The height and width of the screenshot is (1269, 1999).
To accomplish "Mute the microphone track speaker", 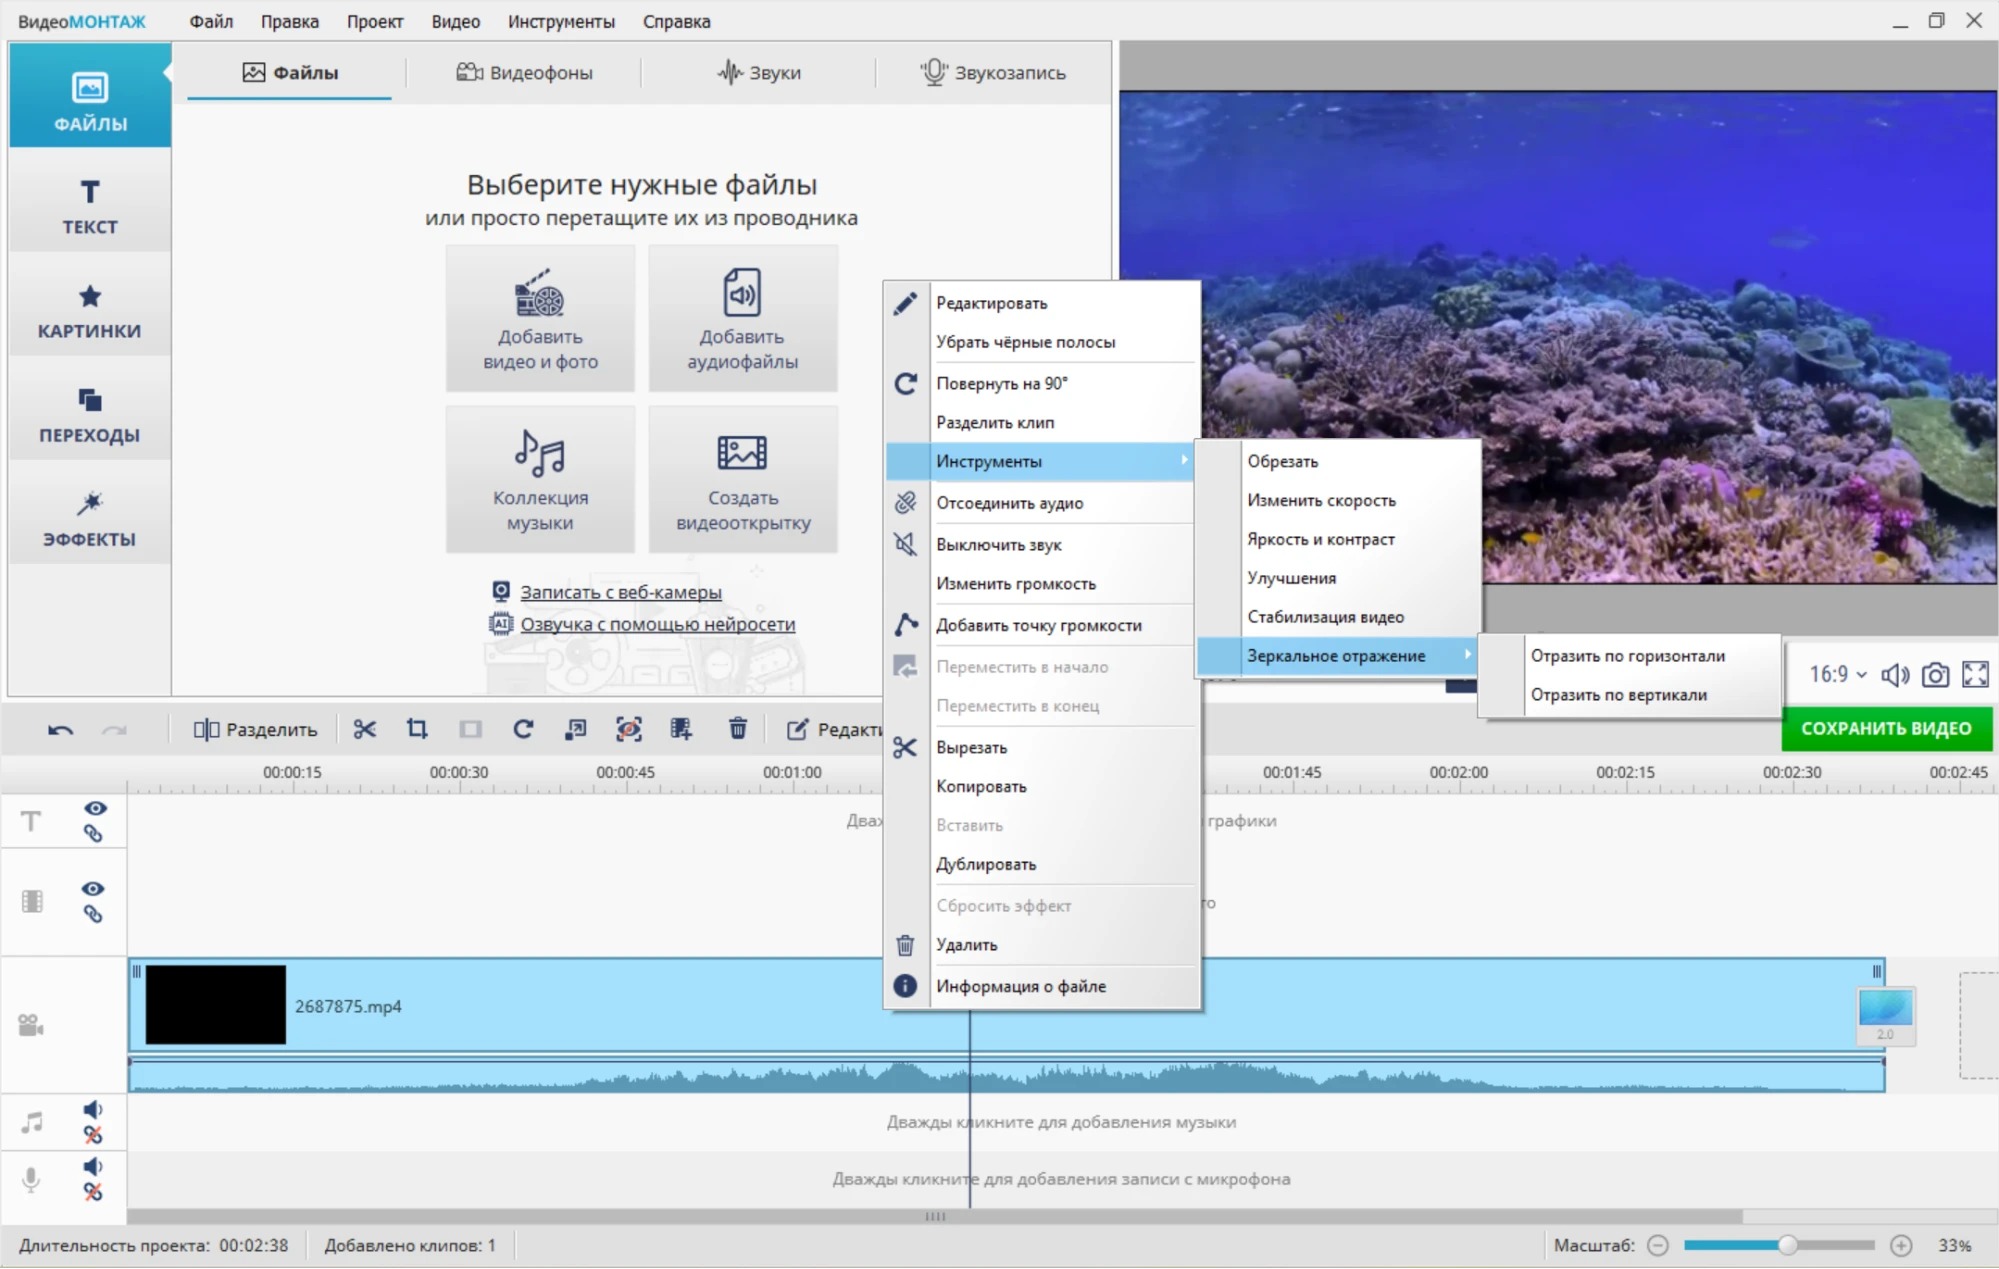I will 93,1166.
